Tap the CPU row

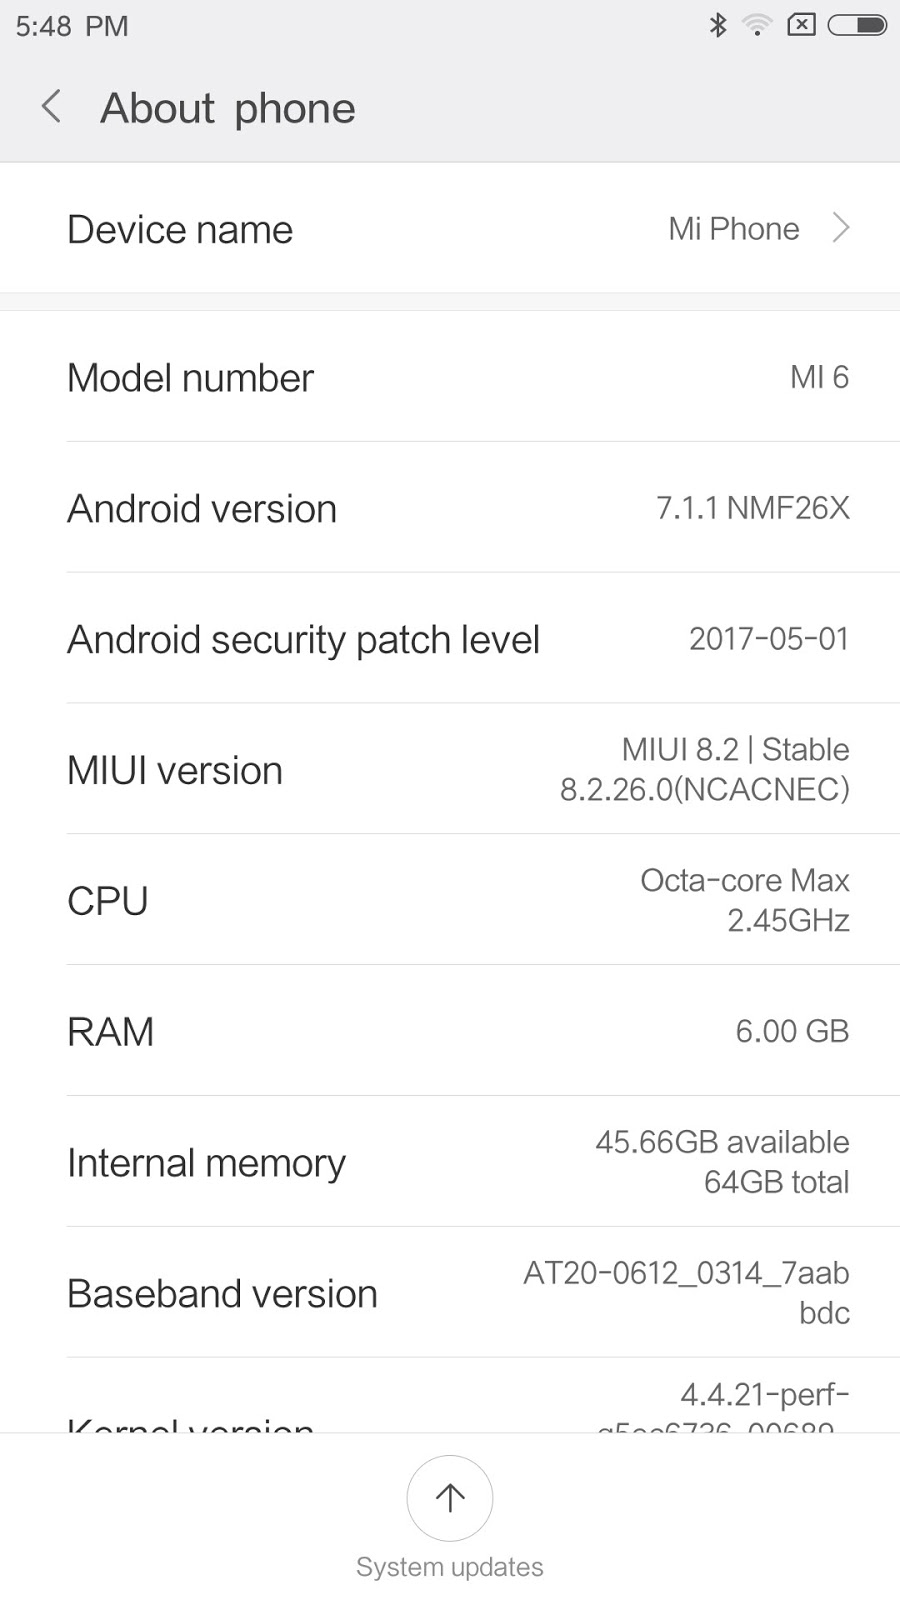click(x=450, y=900)
